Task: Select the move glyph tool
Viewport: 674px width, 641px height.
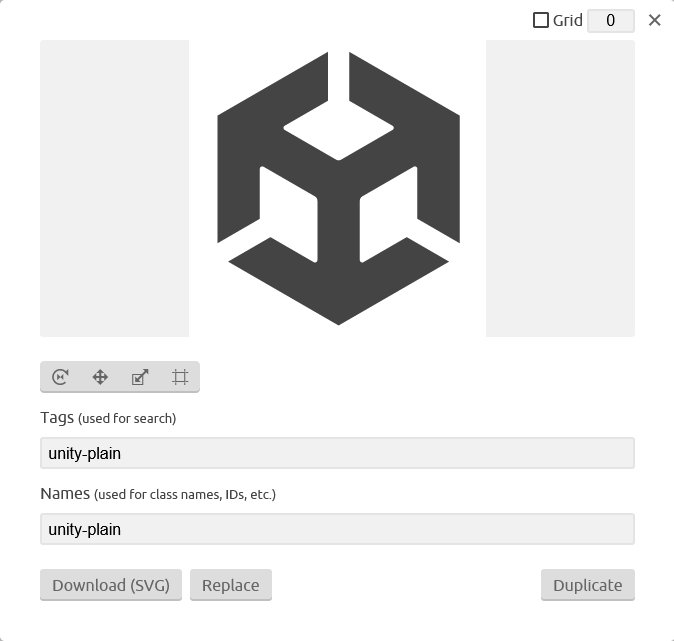Action: pyautogui.click(x=100, y=377)
